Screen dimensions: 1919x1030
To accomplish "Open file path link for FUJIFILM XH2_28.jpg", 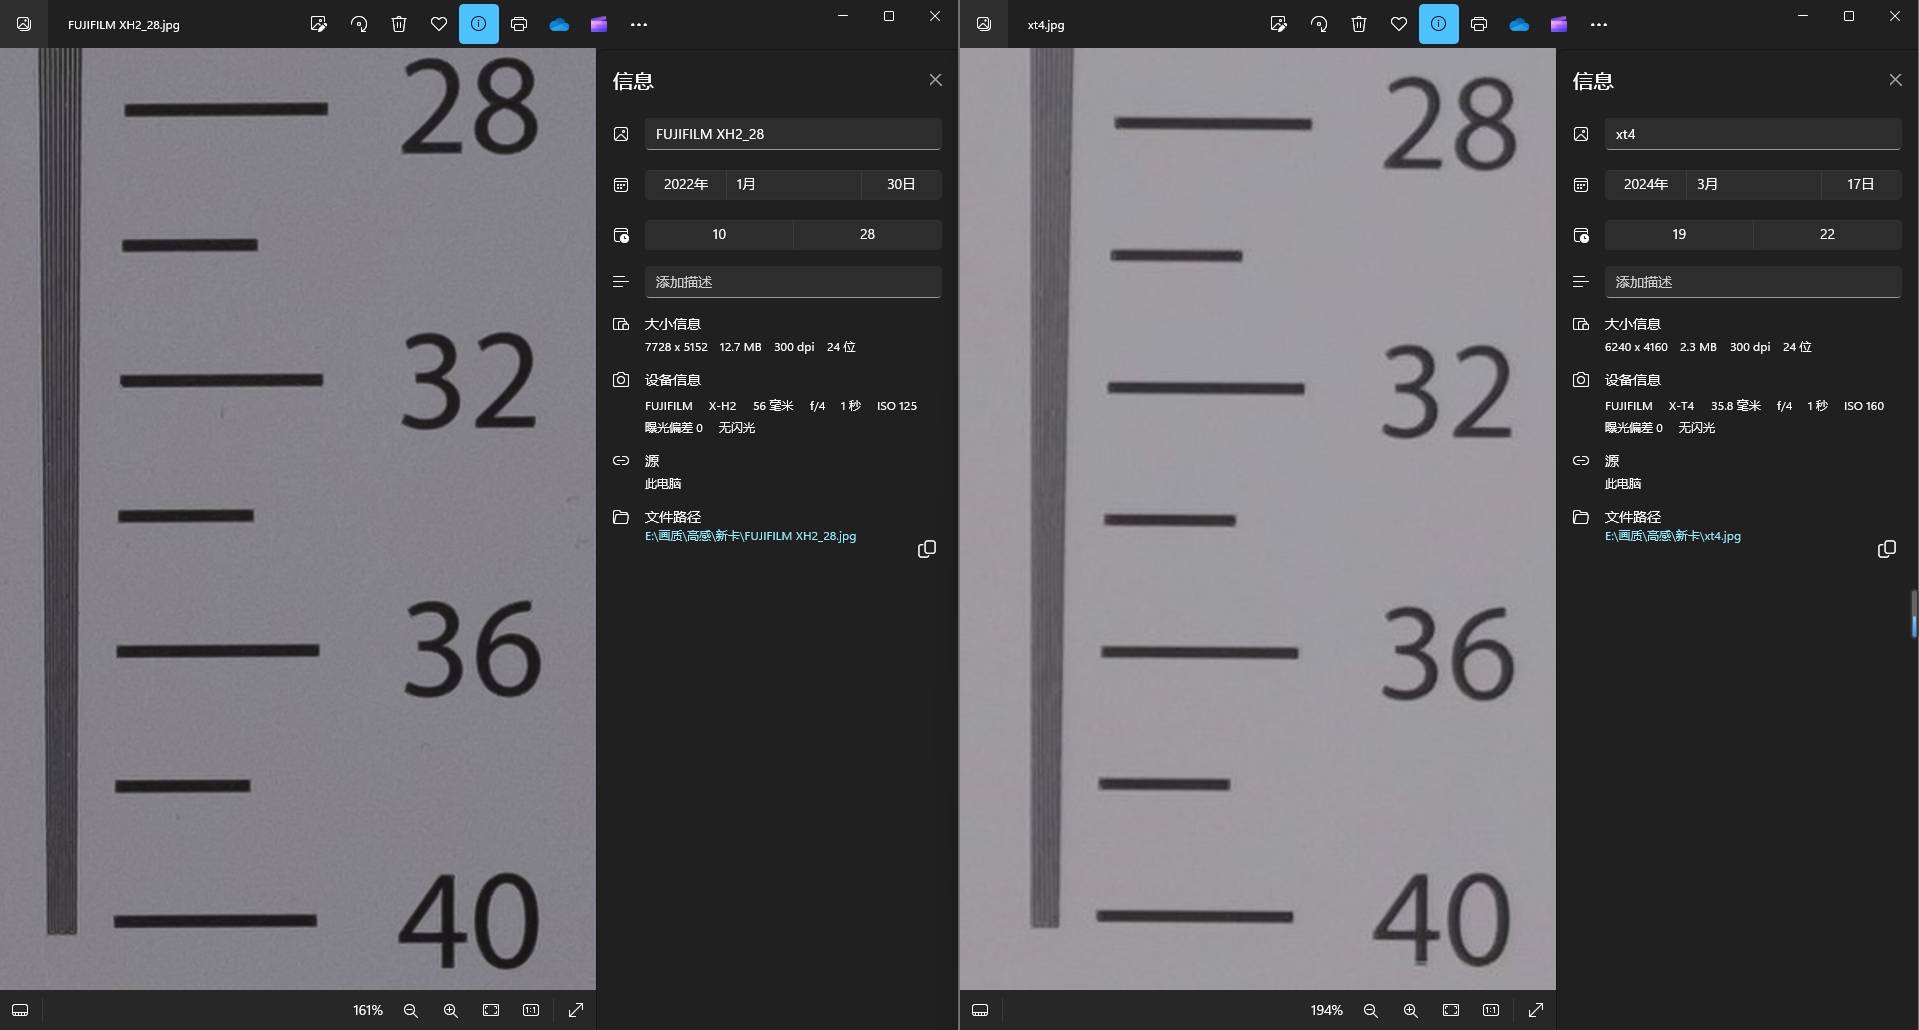I will (x=750, y=536).
